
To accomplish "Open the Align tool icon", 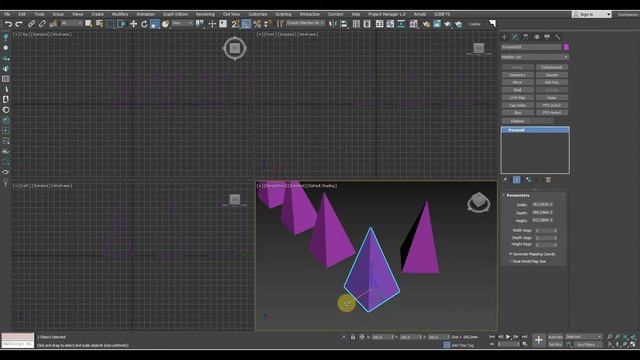I will (x=344, y=24).
